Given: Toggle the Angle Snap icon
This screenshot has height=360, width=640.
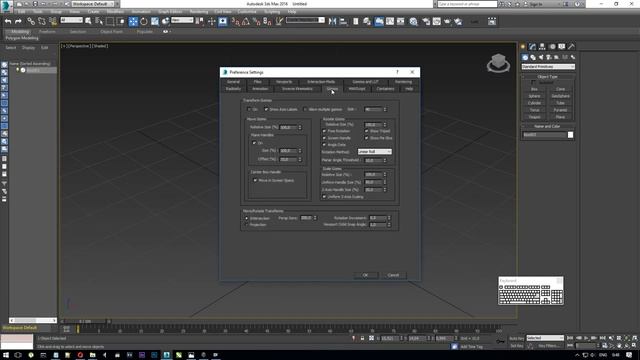Looking at the screenshot, I should pos(246,21).
